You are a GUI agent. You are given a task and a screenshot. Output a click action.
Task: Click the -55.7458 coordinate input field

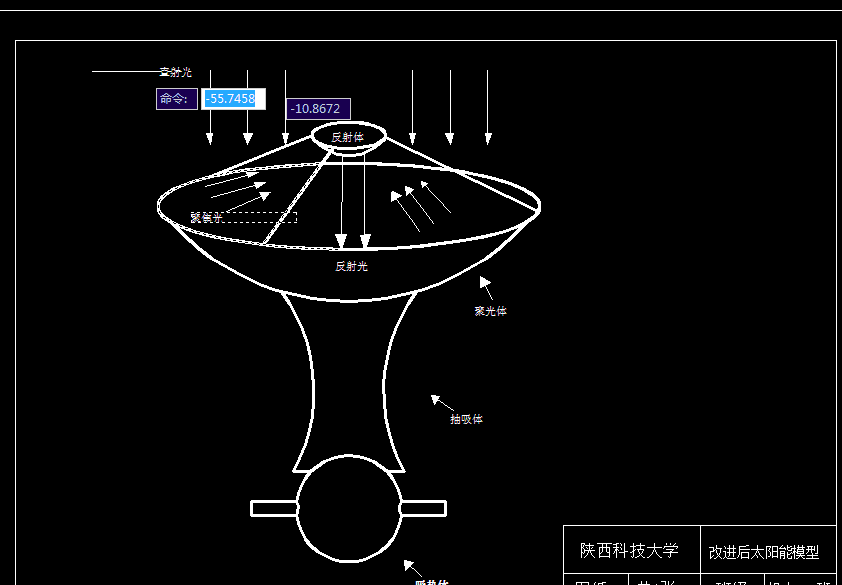click(233, 99)
